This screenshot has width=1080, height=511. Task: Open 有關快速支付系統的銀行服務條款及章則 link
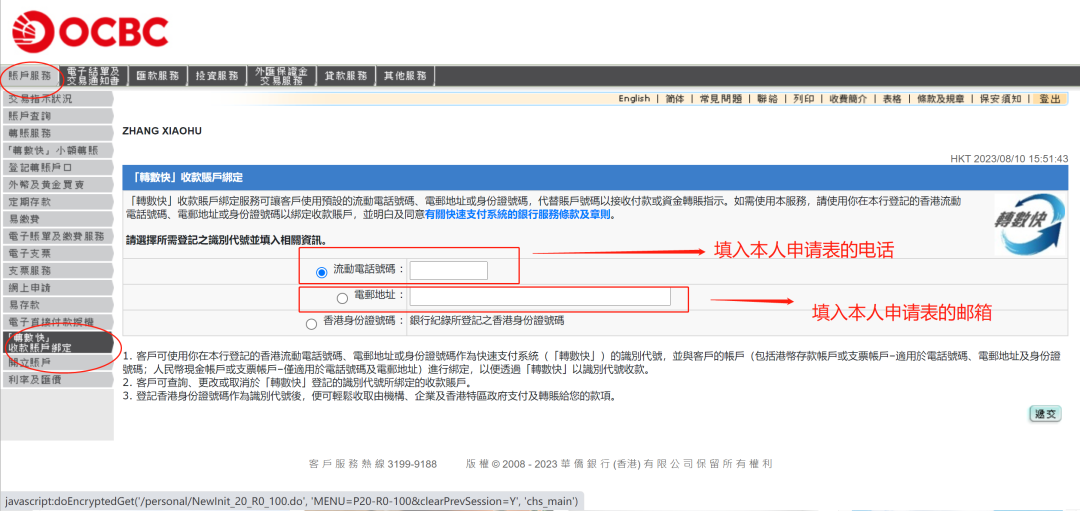(519, 214)
